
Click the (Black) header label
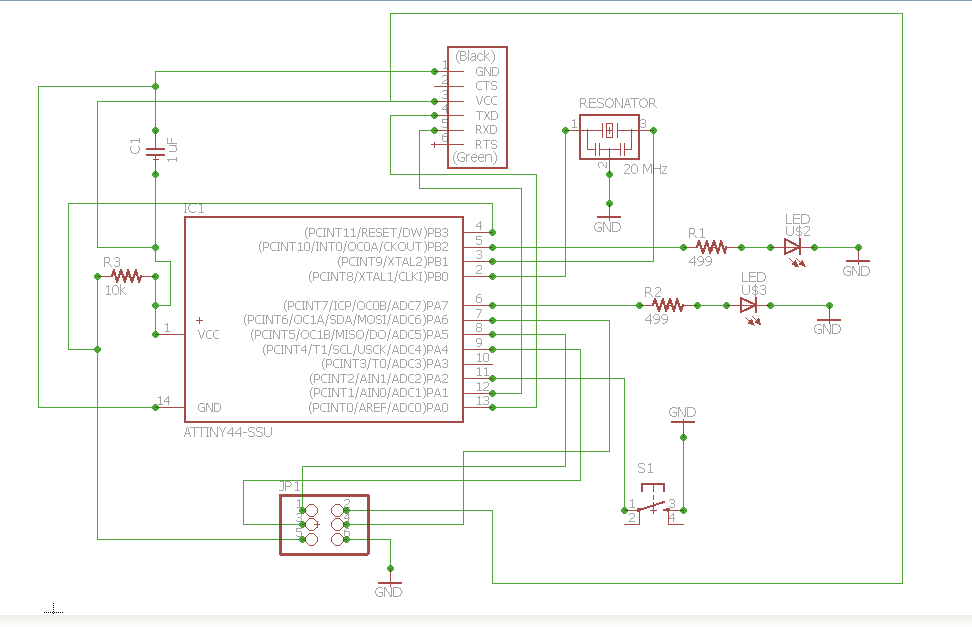475,56
